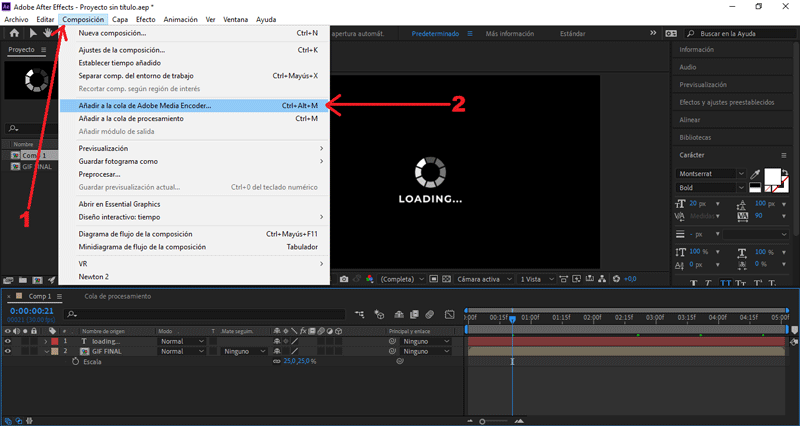Screen dimensions: 800x426
Task: Open parent dropdown for GIF FINAL layer
Action: 427,351
